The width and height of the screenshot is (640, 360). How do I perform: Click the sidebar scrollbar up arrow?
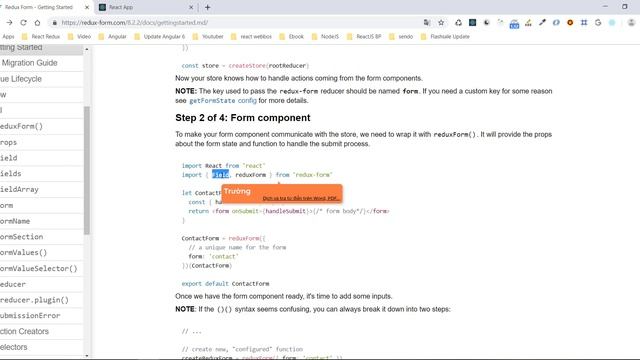point(87,49)
